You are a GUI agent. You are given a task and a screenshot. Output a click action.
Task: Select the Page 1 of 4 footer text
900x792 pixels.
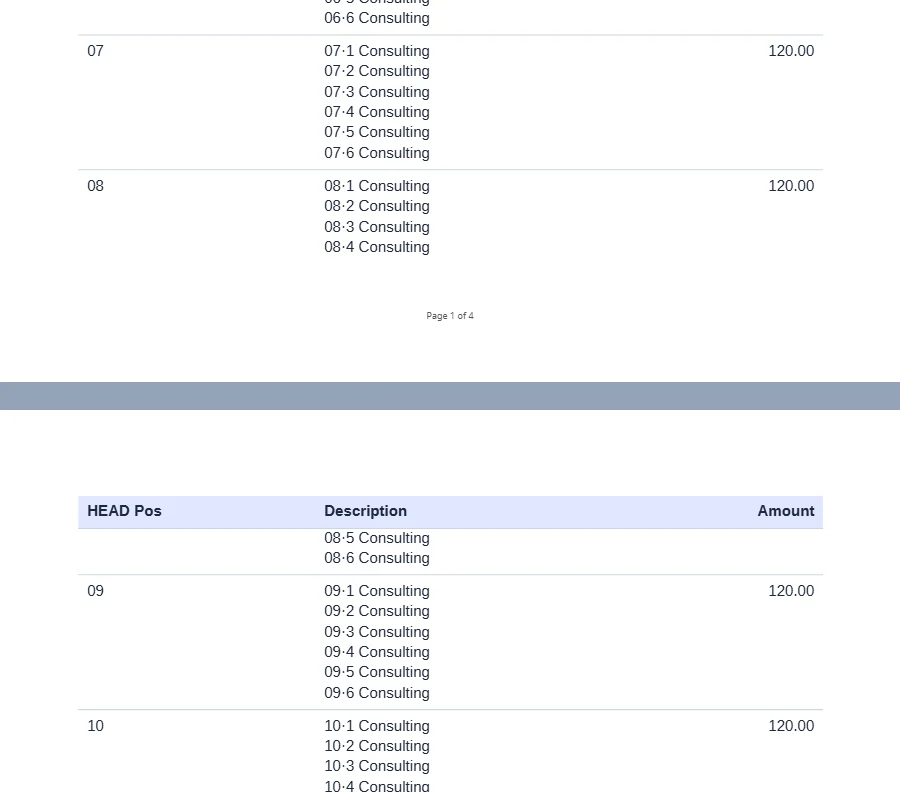coord(450,316)
